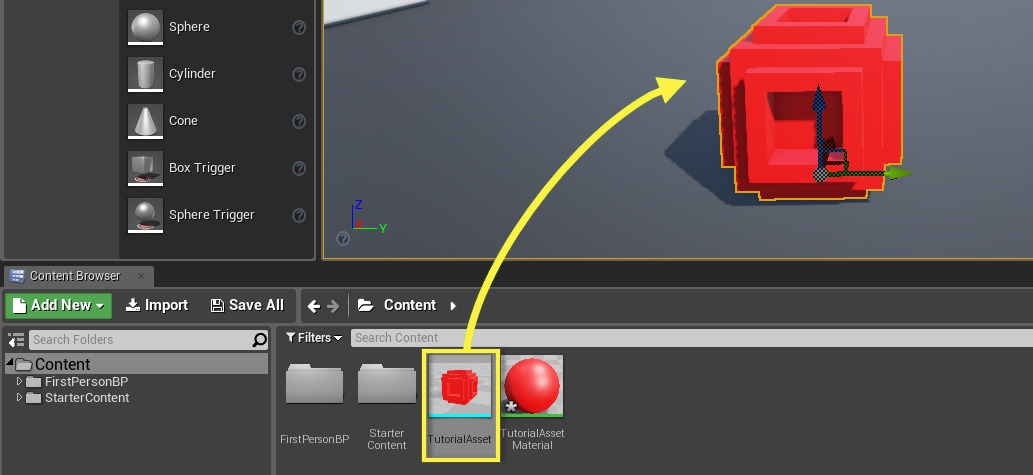The height and width of the screenshot is (475, 1033).
Task: Select the Cone shape icon
Action: pos(145,121)
